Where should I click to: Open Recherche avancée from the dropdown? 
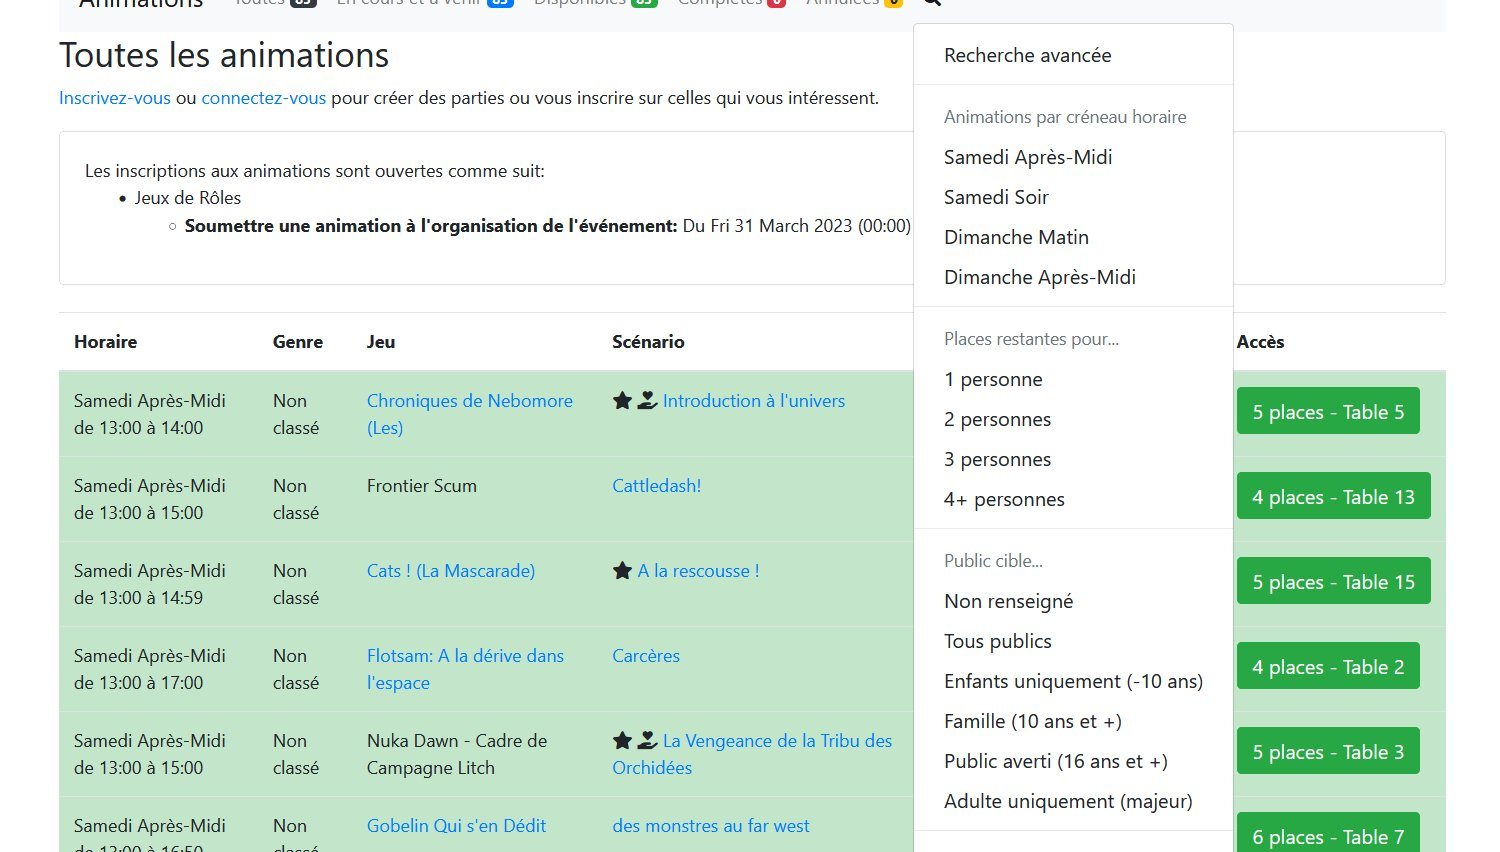[1027, 55]
